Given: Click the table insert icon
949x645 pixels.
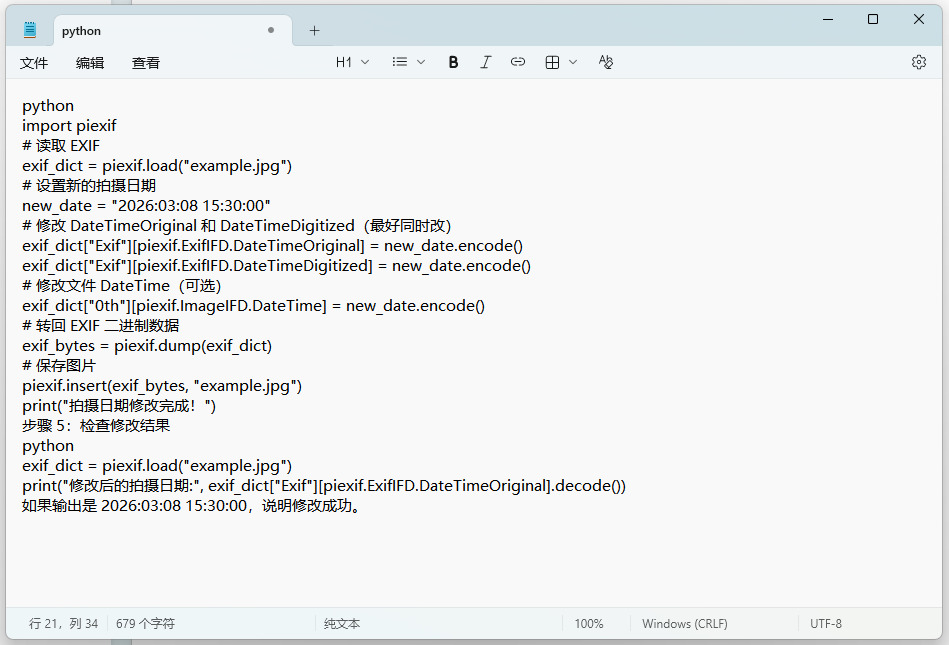Looking at the screenshot, I should [x=552, y=62].
